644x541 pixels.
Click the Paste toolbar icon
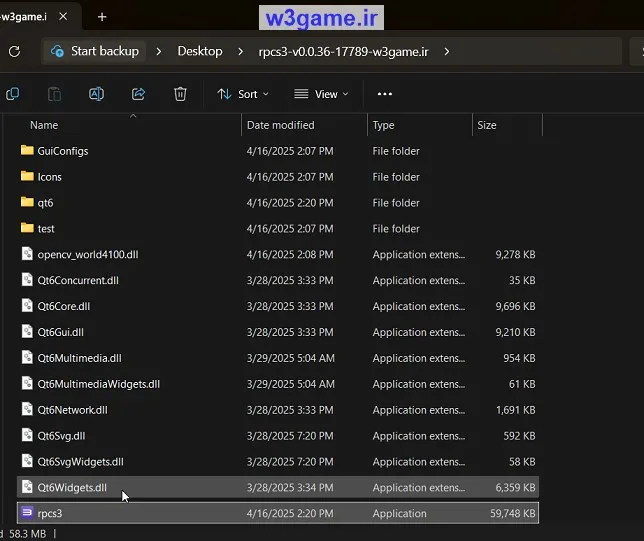coord(54,94)
